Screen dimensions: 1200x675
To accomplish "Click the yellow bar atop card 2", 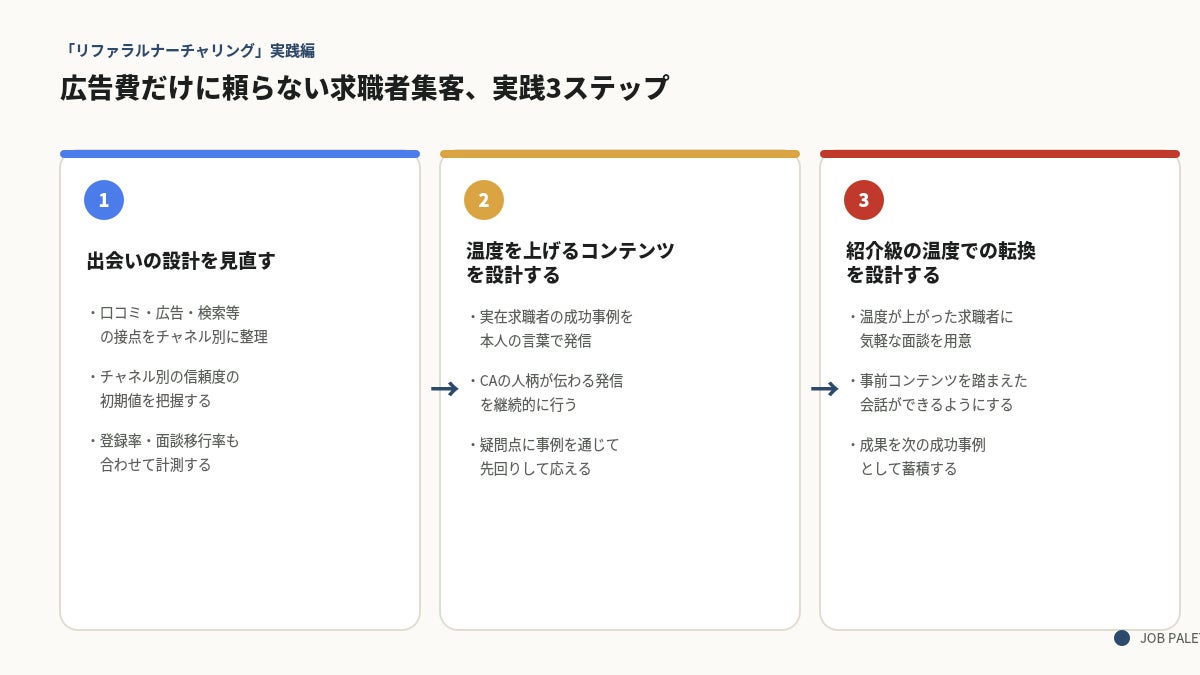I will point(620,154).
